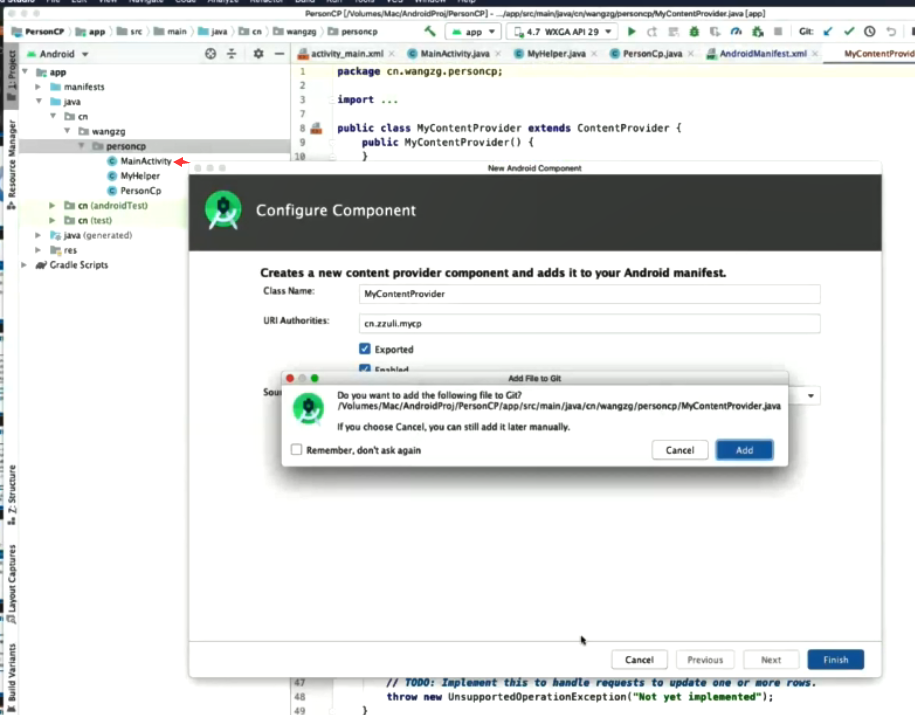Click the Class Name field MyContentProvider
Screen dimensions: 915x715
589,294
